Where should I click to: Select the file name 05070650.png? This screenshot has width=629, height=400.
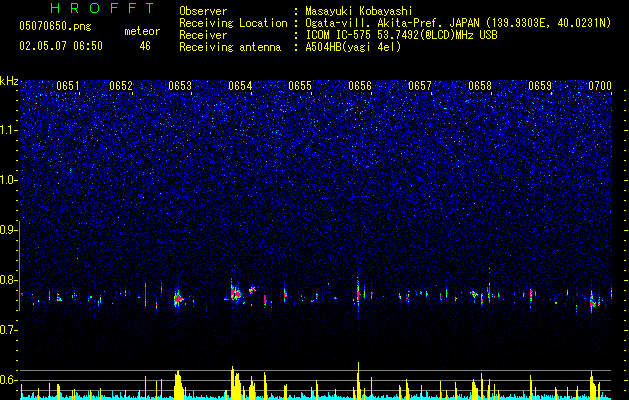55,26
